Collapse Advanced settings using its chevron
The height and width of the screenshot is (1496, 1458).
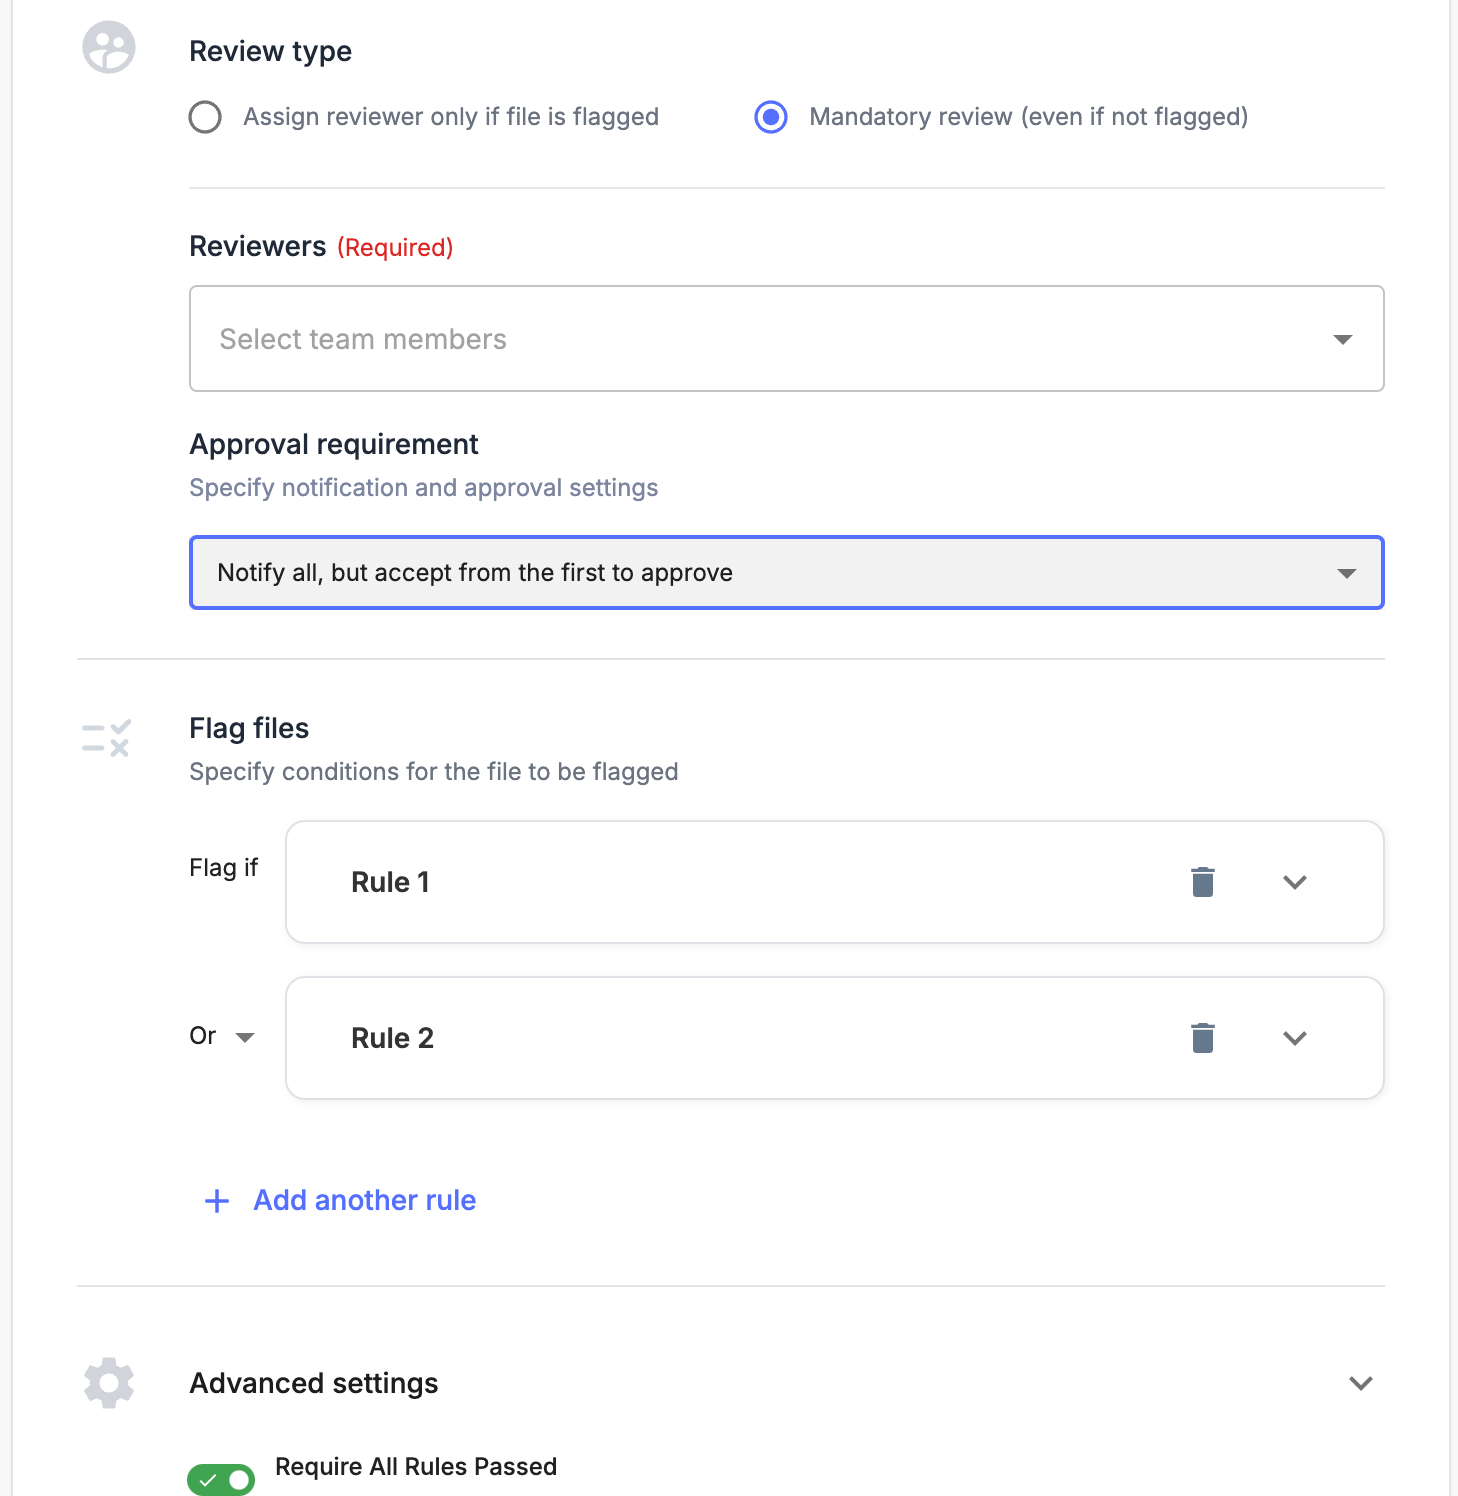pyautogui.click(x=1360, y=1383)
